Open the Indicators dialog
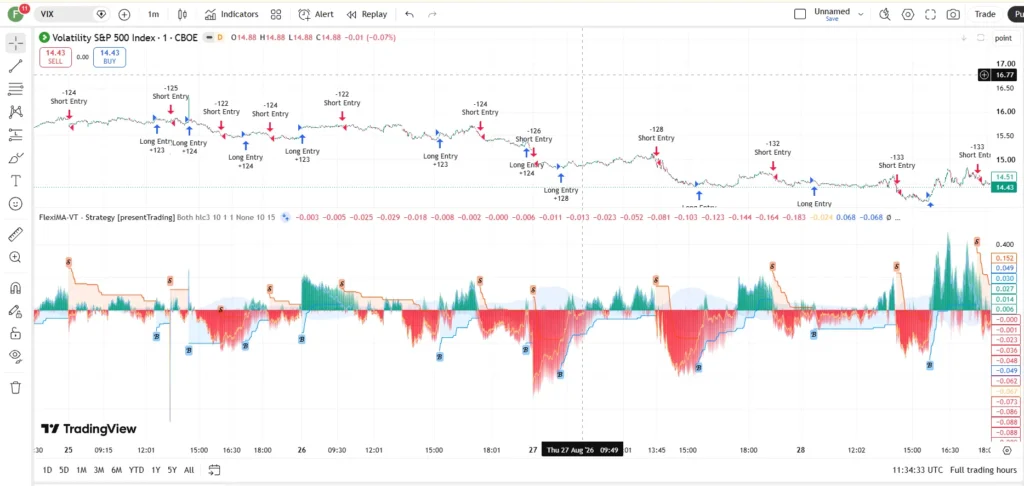This screenshot has width=1024, height=486. [231, 14]
